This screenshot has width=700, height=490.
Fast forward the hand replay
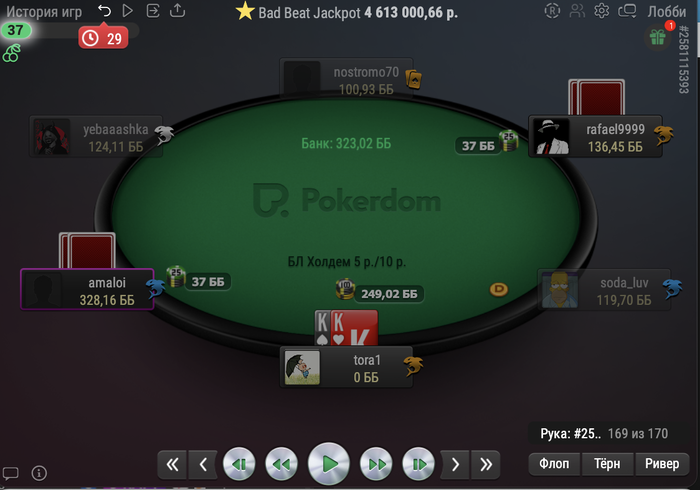coord(376,465)
